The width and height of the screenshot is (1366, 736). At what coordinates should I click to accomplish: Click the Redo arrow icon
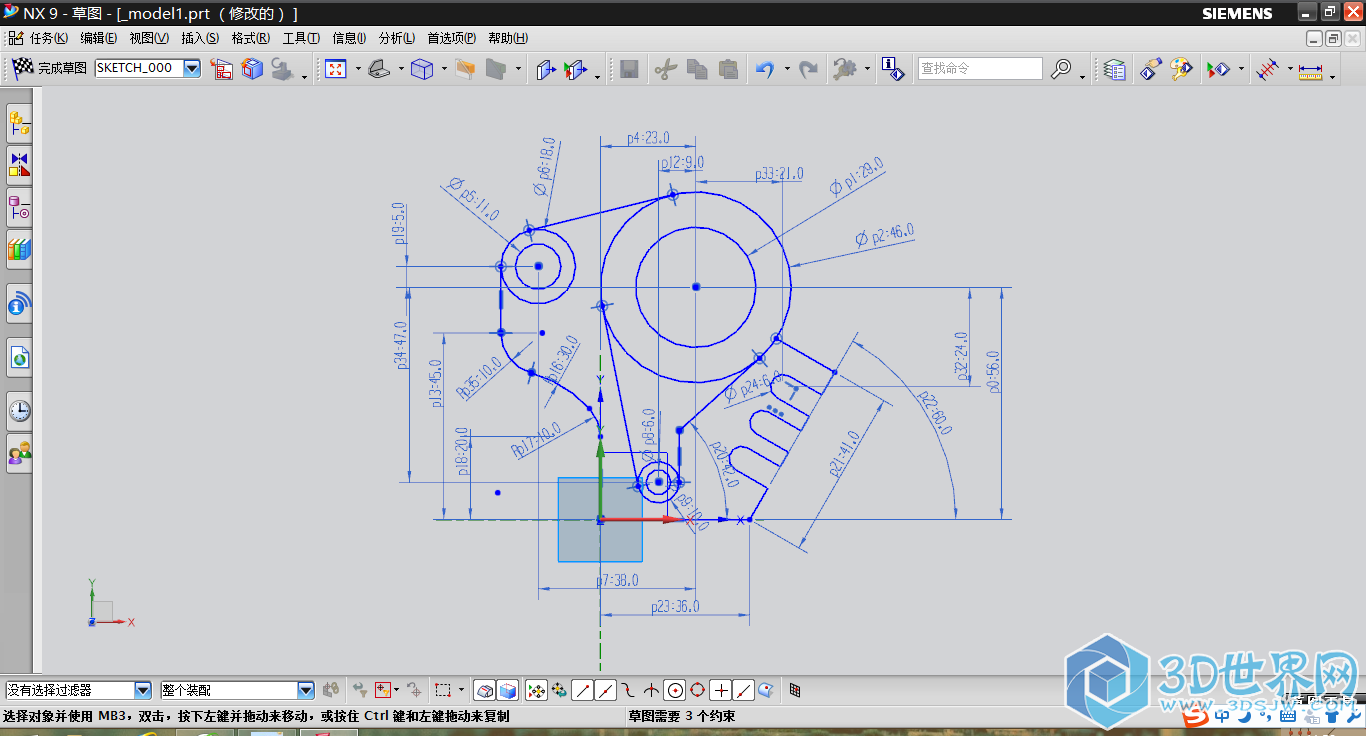coord(809,69)
